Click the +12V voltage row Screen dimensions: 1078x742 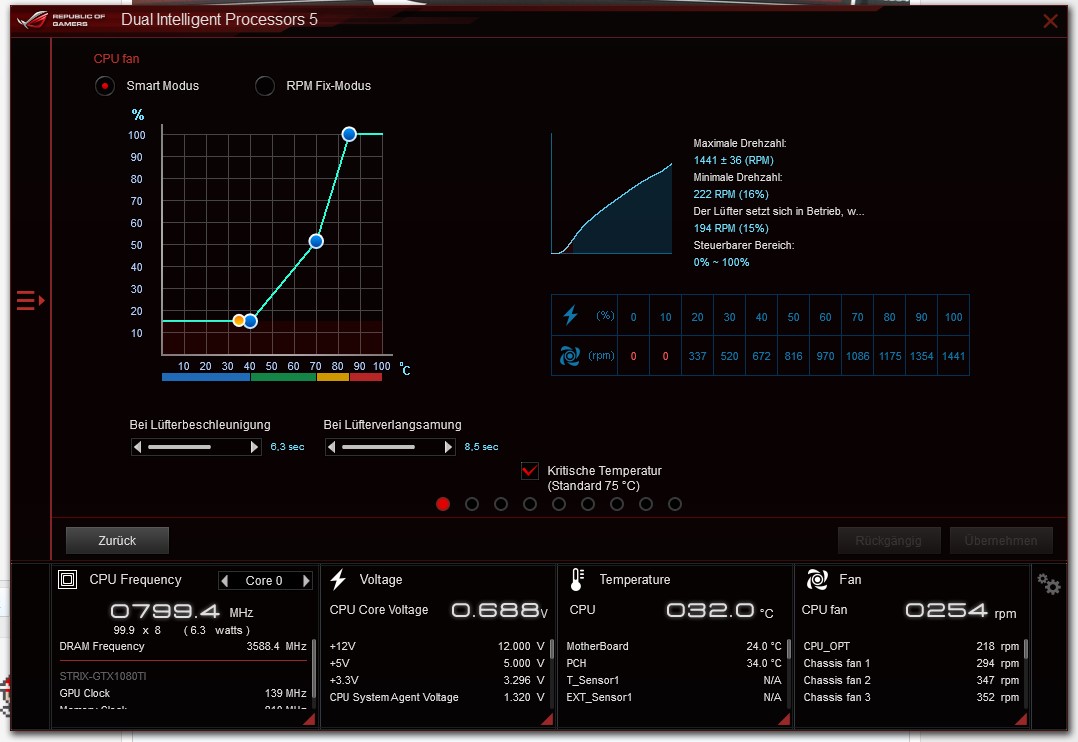(437, 646)
